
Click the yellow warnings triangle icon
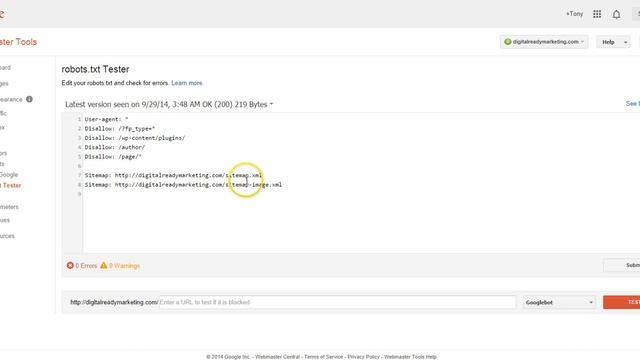(x=104, y=265)
